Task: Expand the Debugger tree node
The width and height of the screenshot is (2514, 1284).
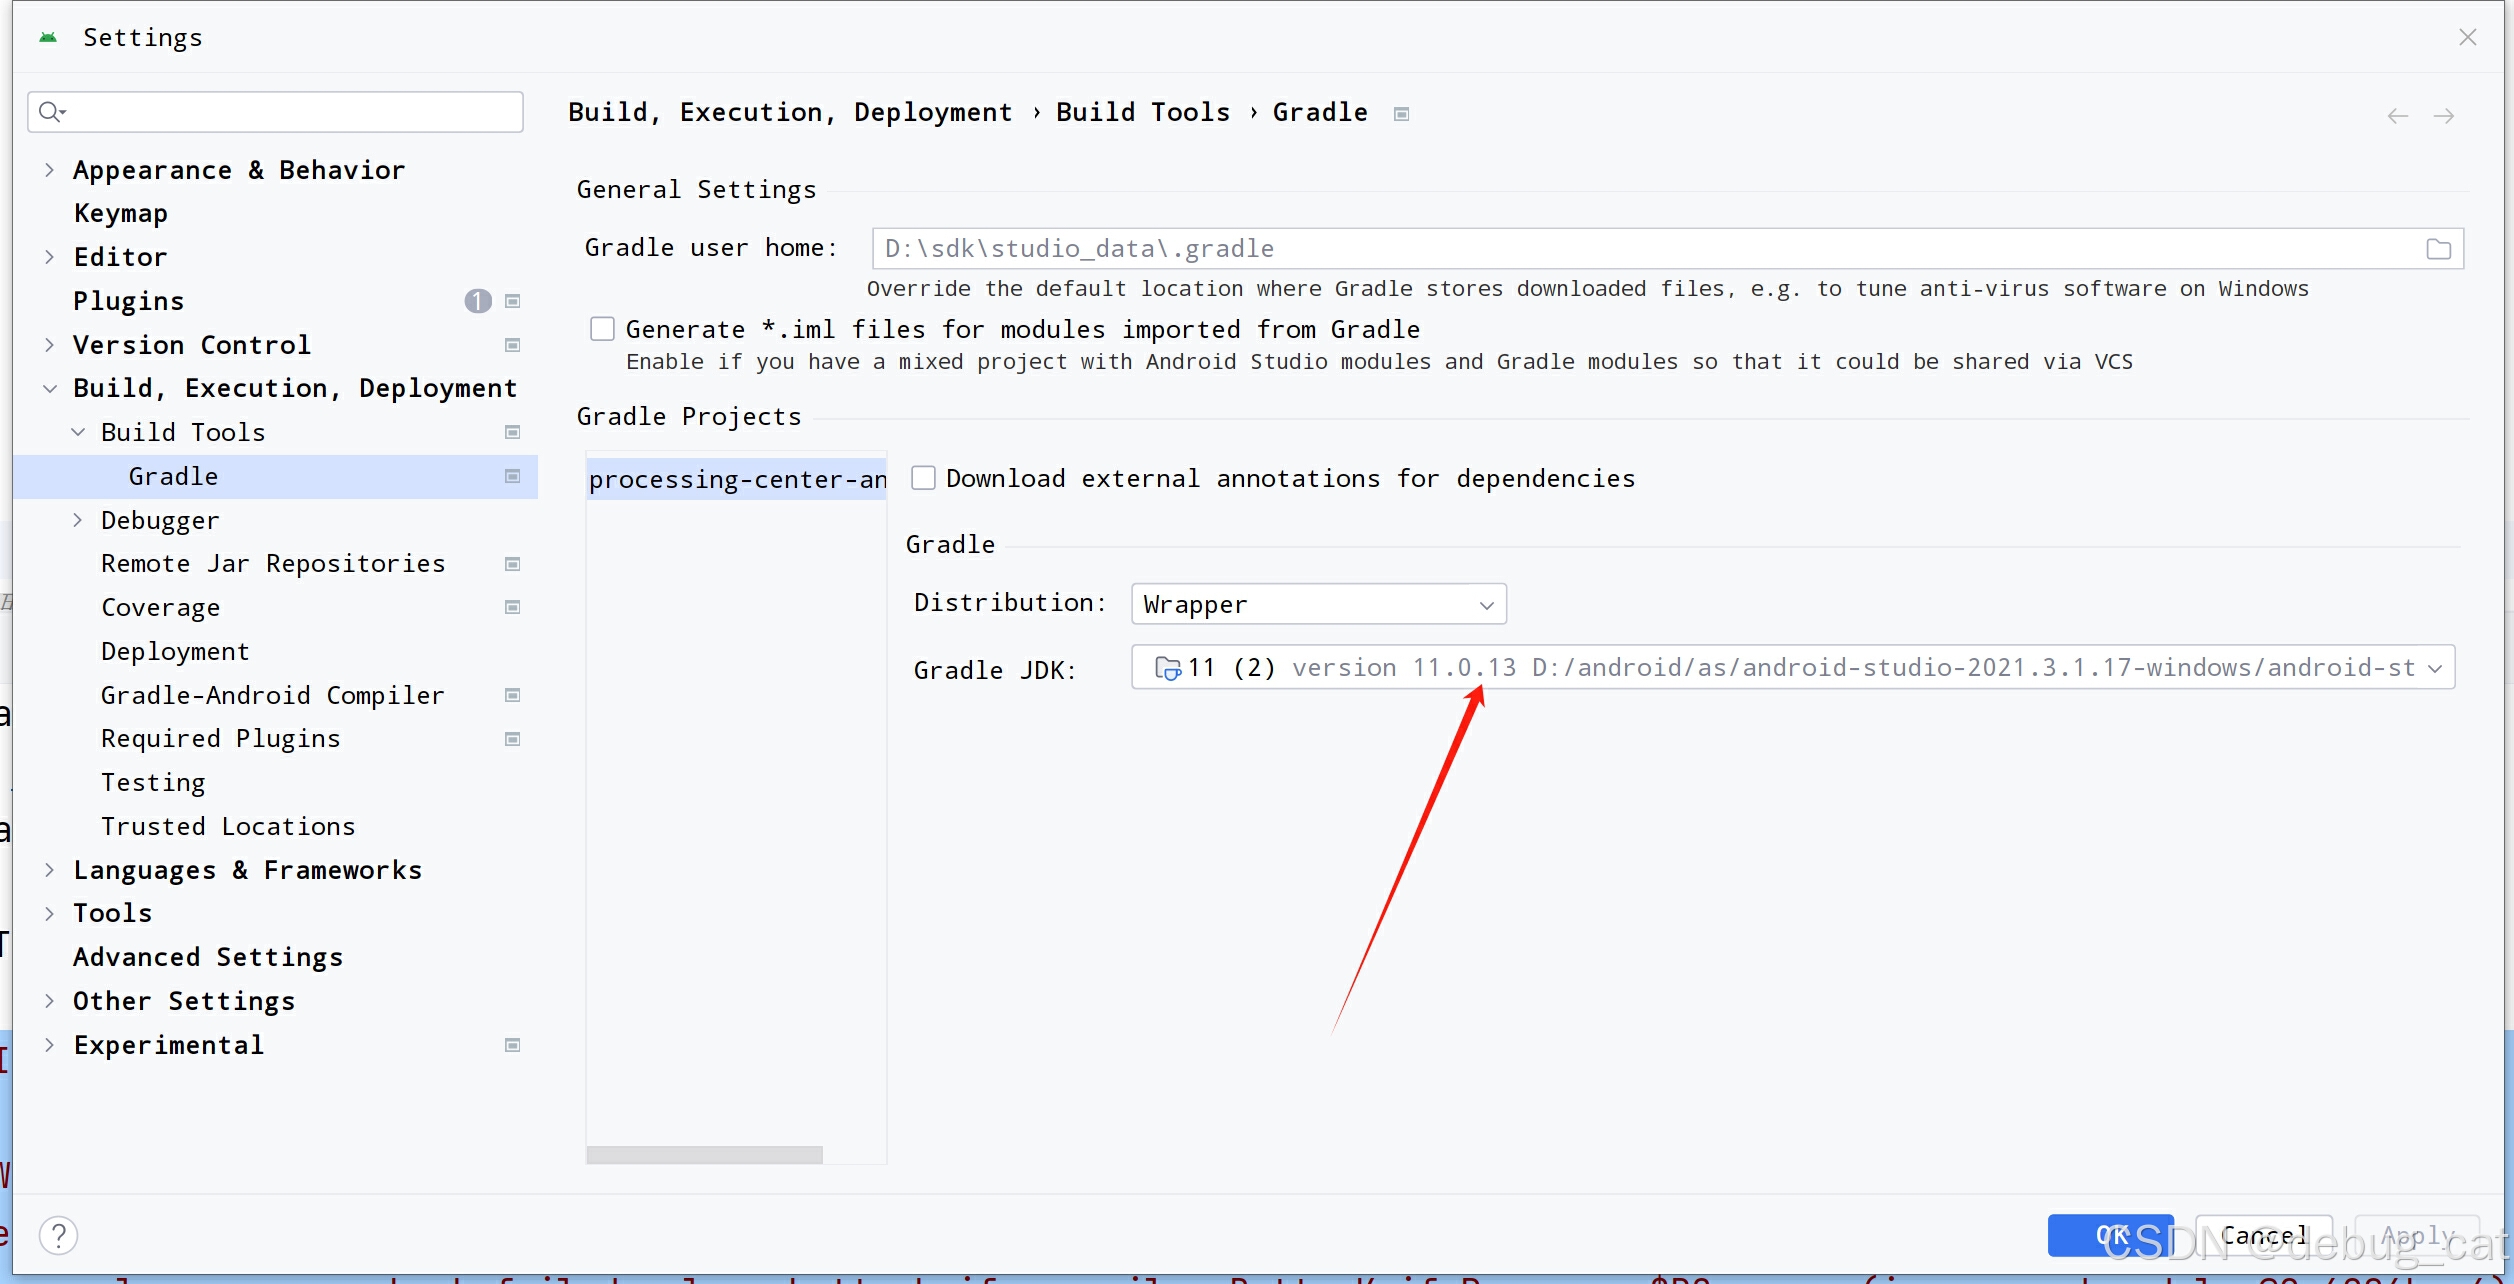Action: pyautogui.click(x=78, y=520)
